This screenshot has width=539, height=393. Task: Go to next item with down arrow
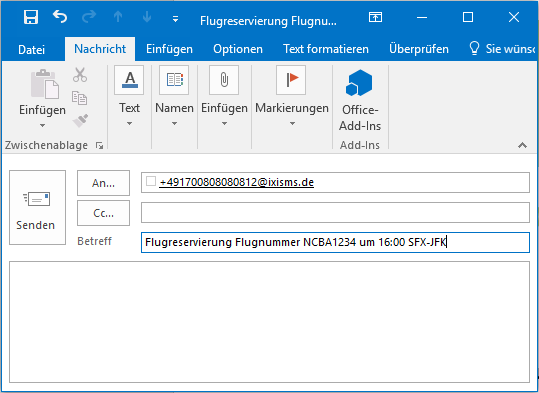pos(147,17)
